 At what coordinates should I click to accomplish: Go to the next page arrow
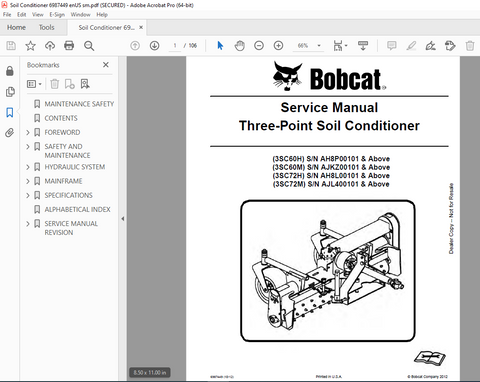click(154, 46)
